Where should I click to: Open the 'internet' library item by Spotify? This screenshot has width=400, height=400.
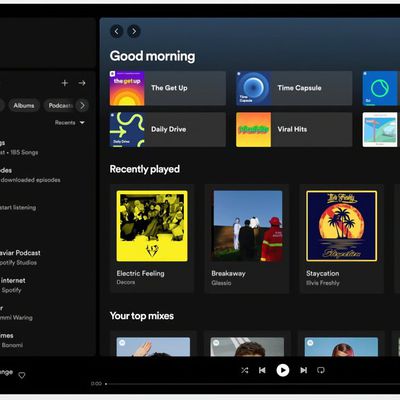pyautogui.click(x=48, y=285)
